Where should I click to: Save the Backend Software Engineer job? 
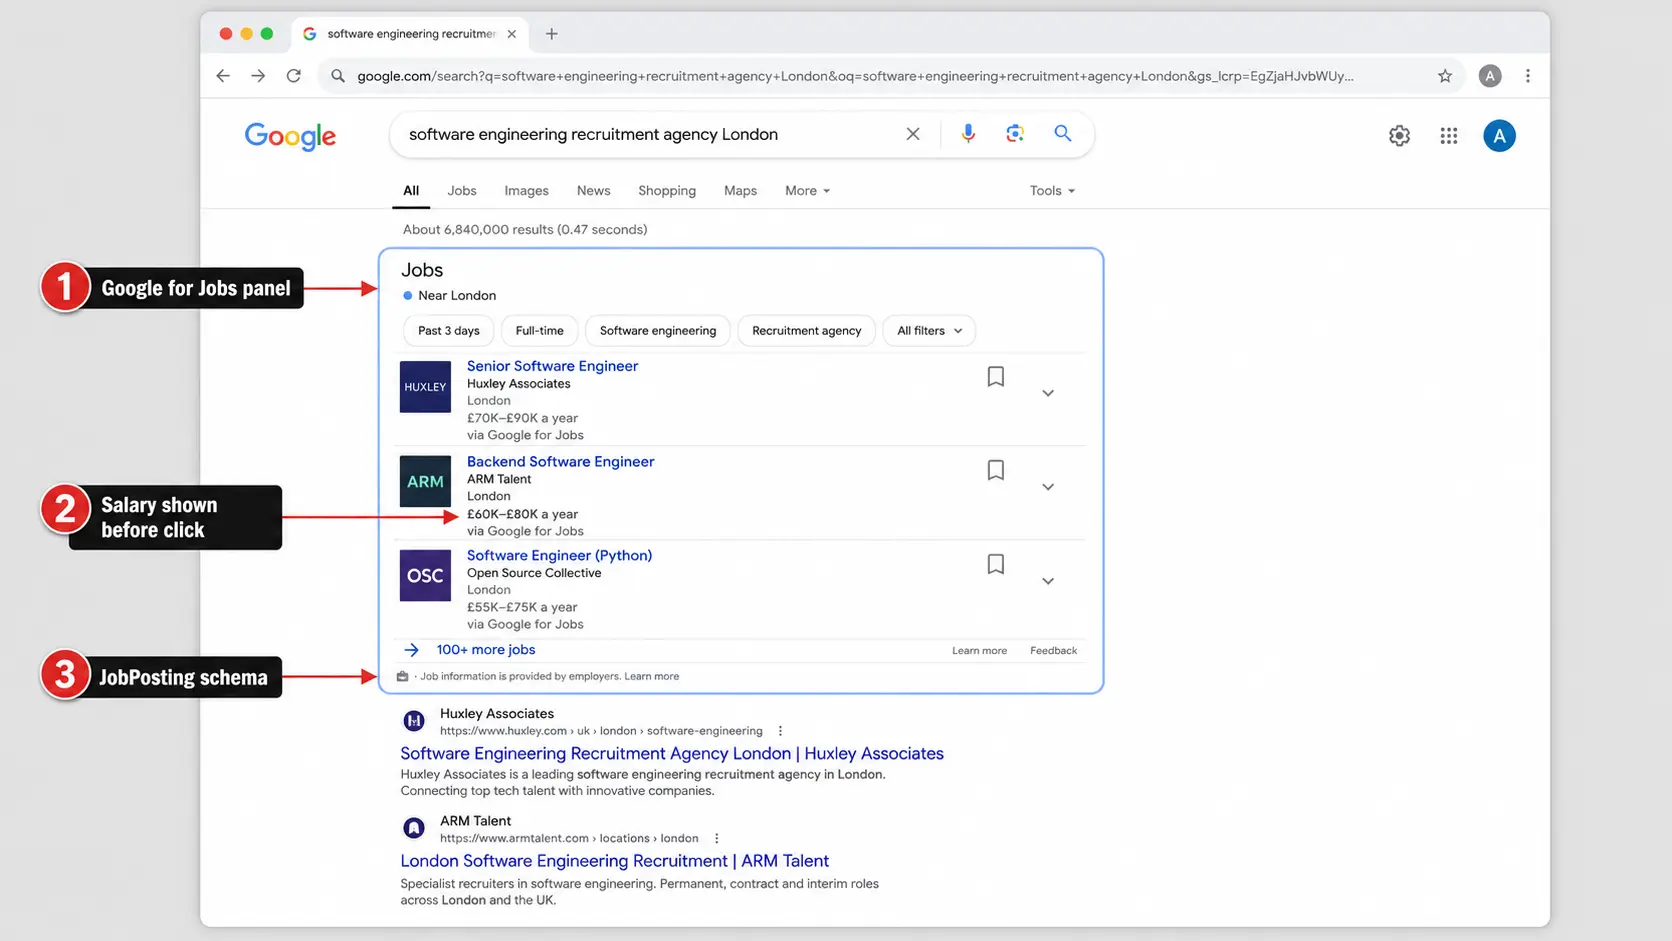pyautogui.click(x=996, y=471)
